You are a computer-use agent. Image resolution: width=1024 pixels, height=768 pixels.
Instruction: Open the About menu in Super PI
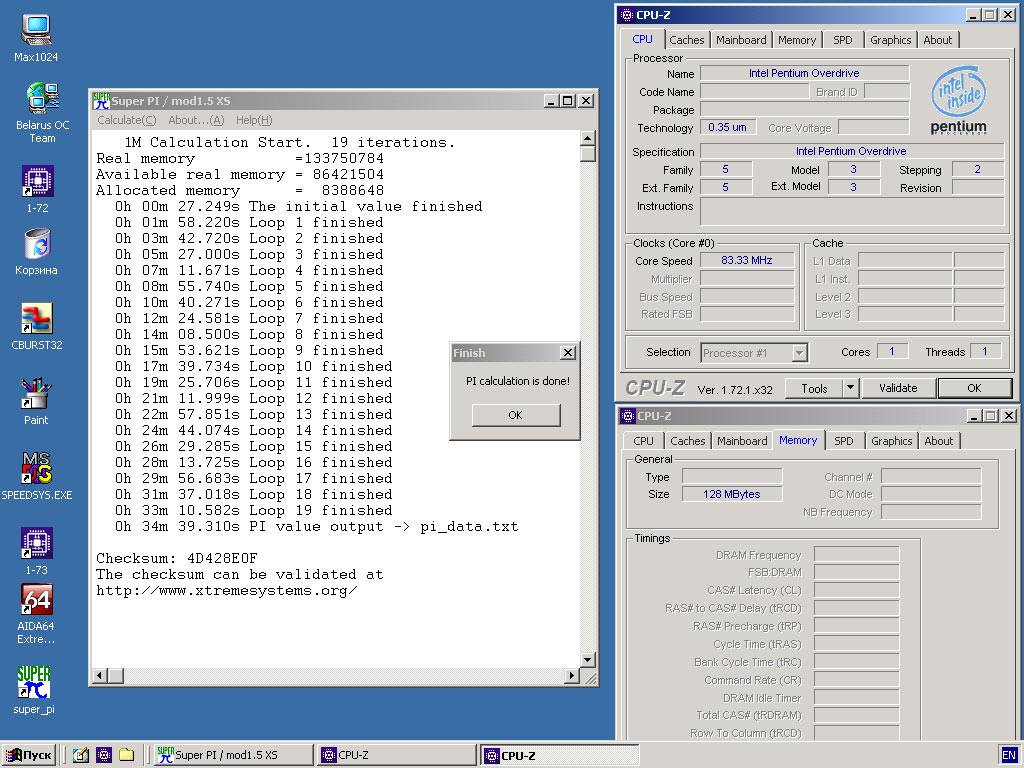196,120
